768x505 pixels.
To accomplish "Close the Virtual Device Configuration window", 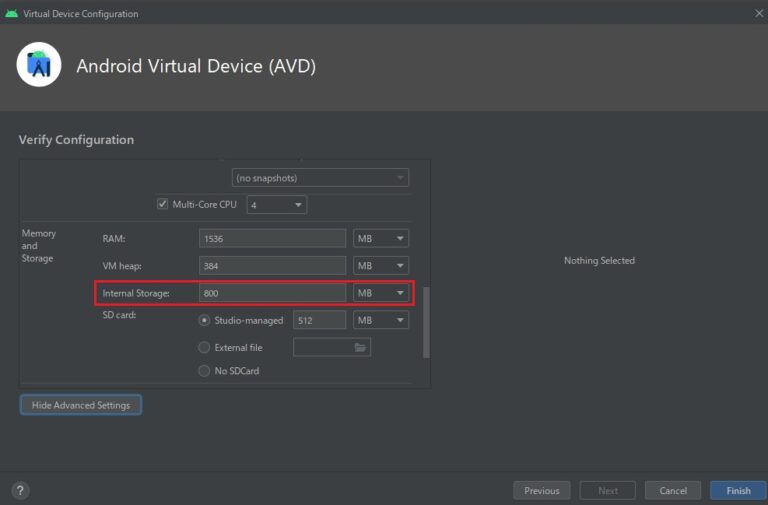I will point(759,13).
